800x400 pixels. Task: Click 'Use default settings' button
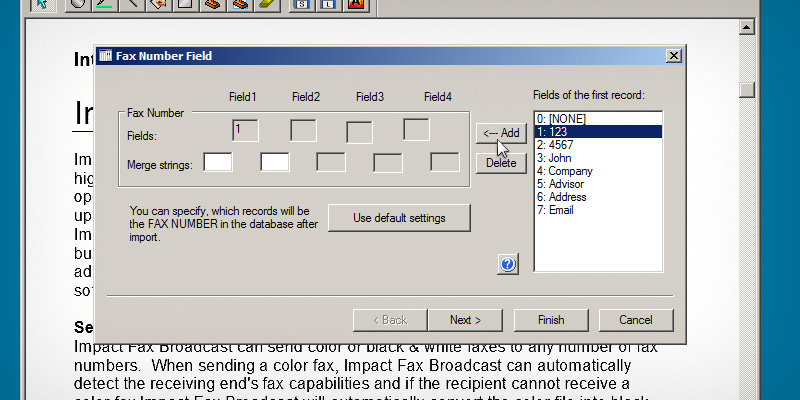tap(399, 218)
